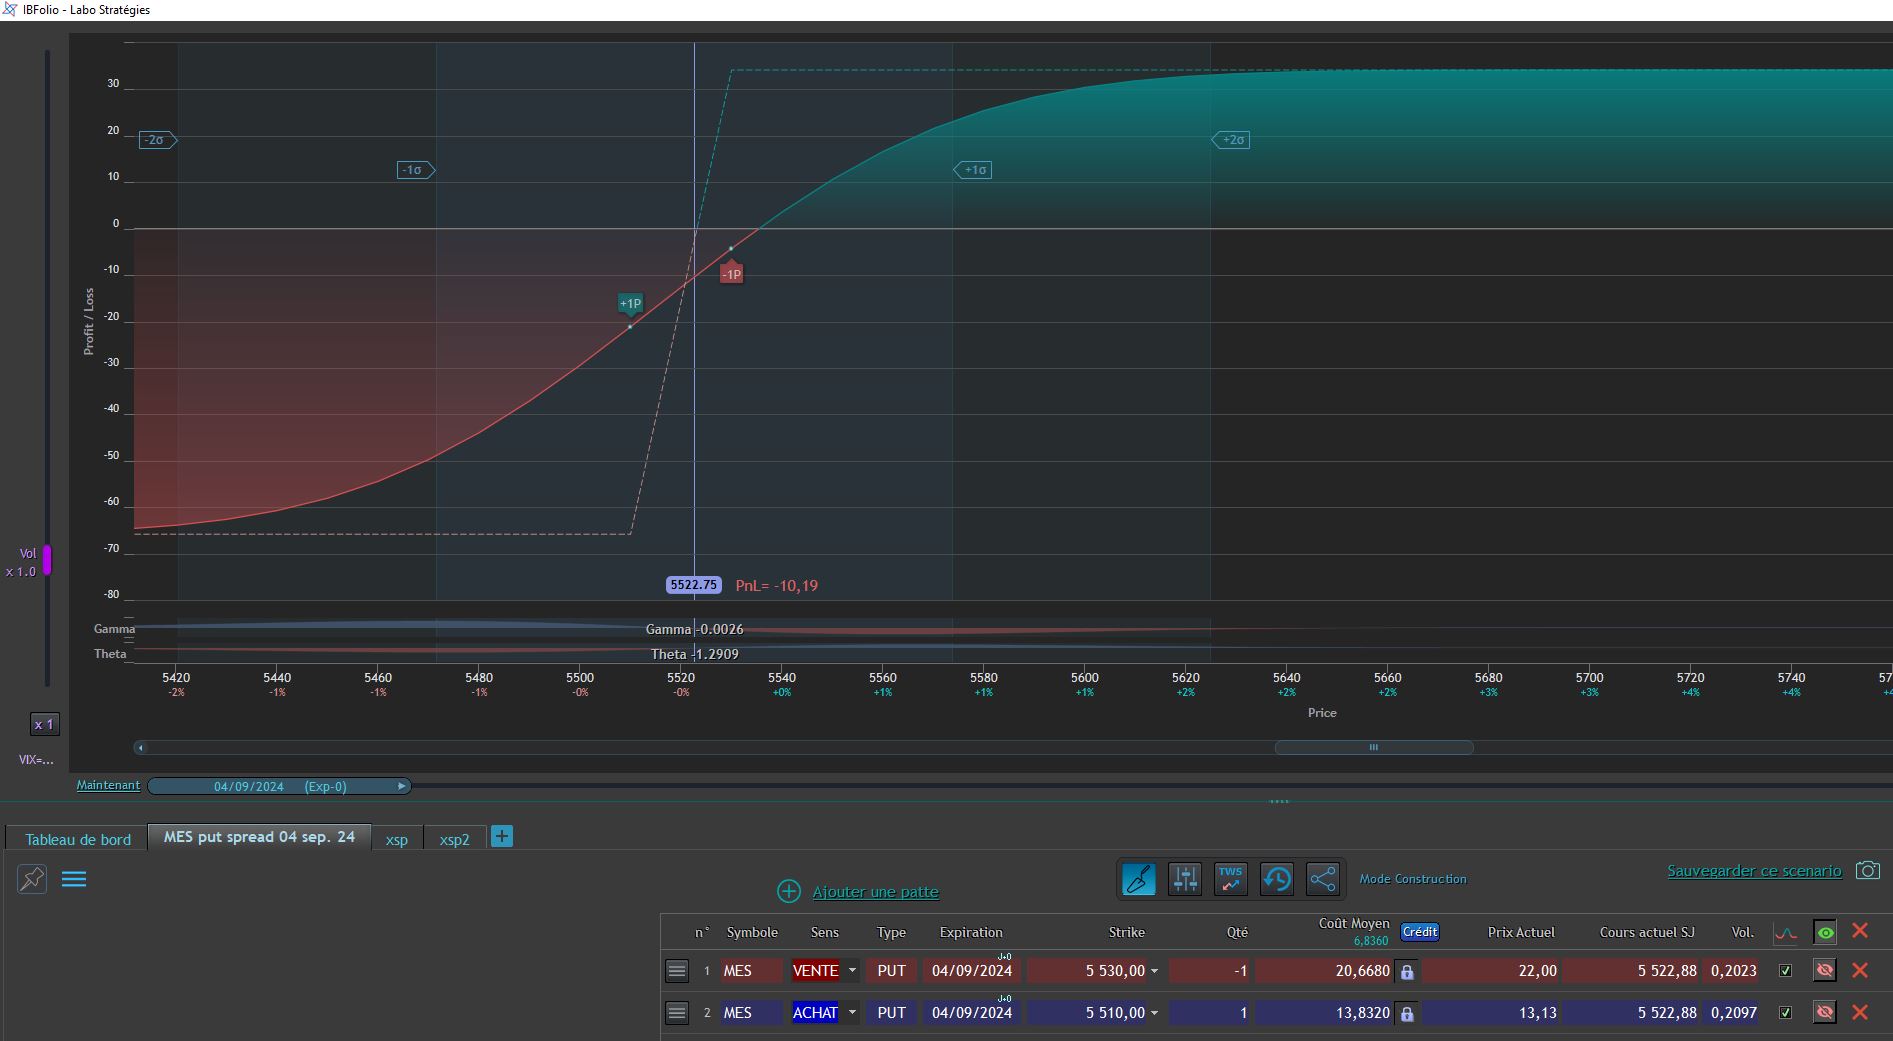Open the hamburger menu next to the pin
1893x1041 pixels.
pos(74,879)
